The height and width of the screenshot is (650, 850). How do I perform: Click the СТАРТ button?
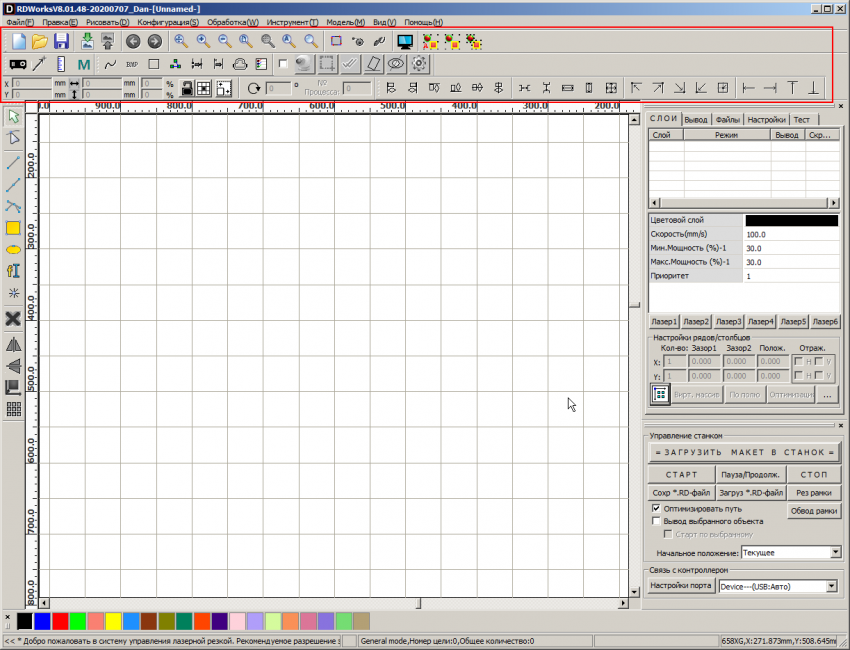681,474
